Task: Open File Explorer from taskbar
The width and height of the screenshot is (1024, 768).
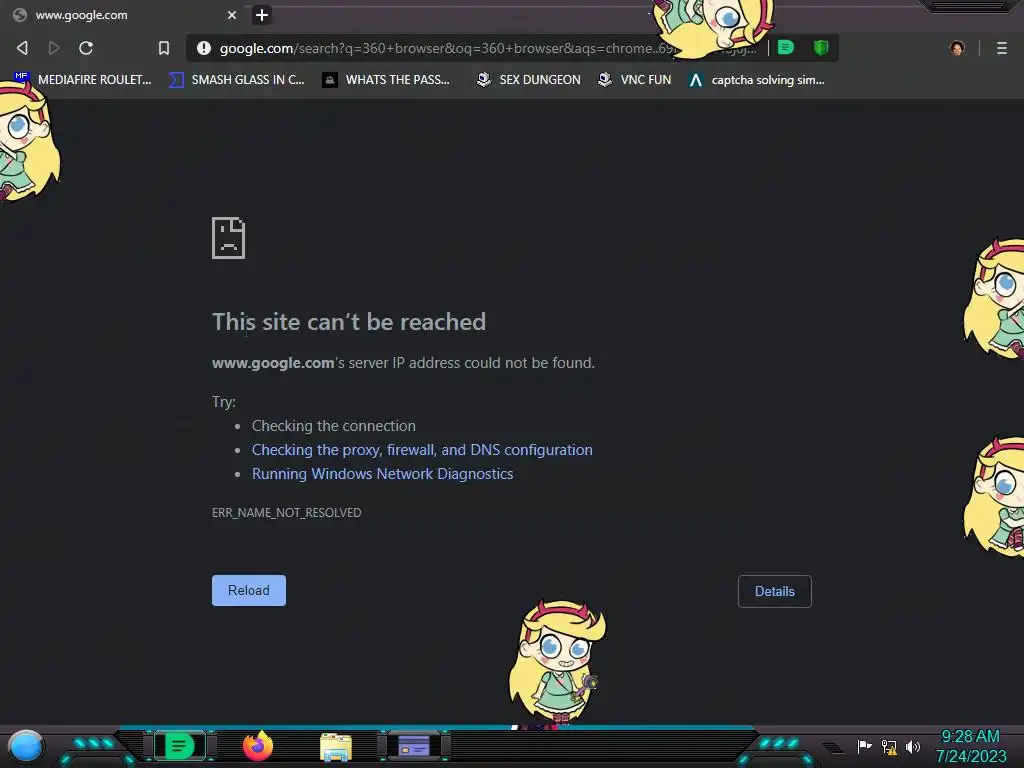Action: (x=336, y=747)
